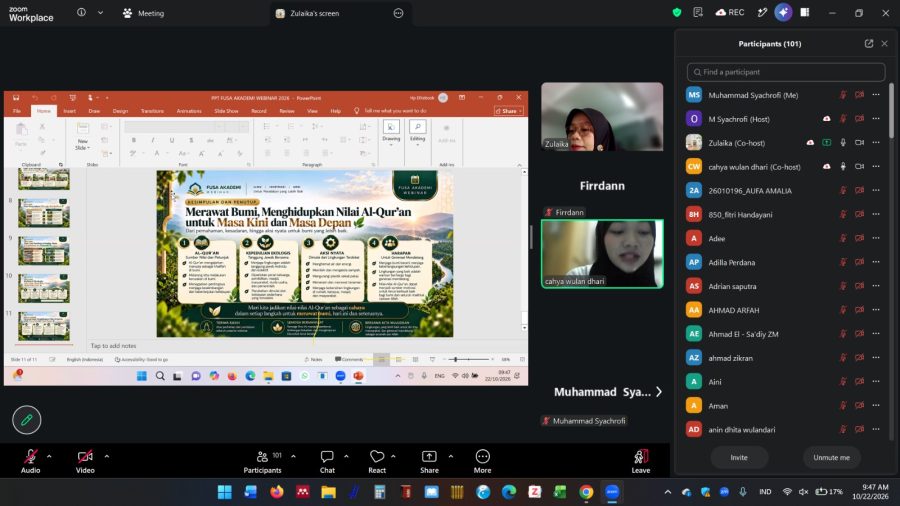Open more options for AHMAD ARFAH row
Viewport: 900px width, 506px height.
tap(876, 310)
